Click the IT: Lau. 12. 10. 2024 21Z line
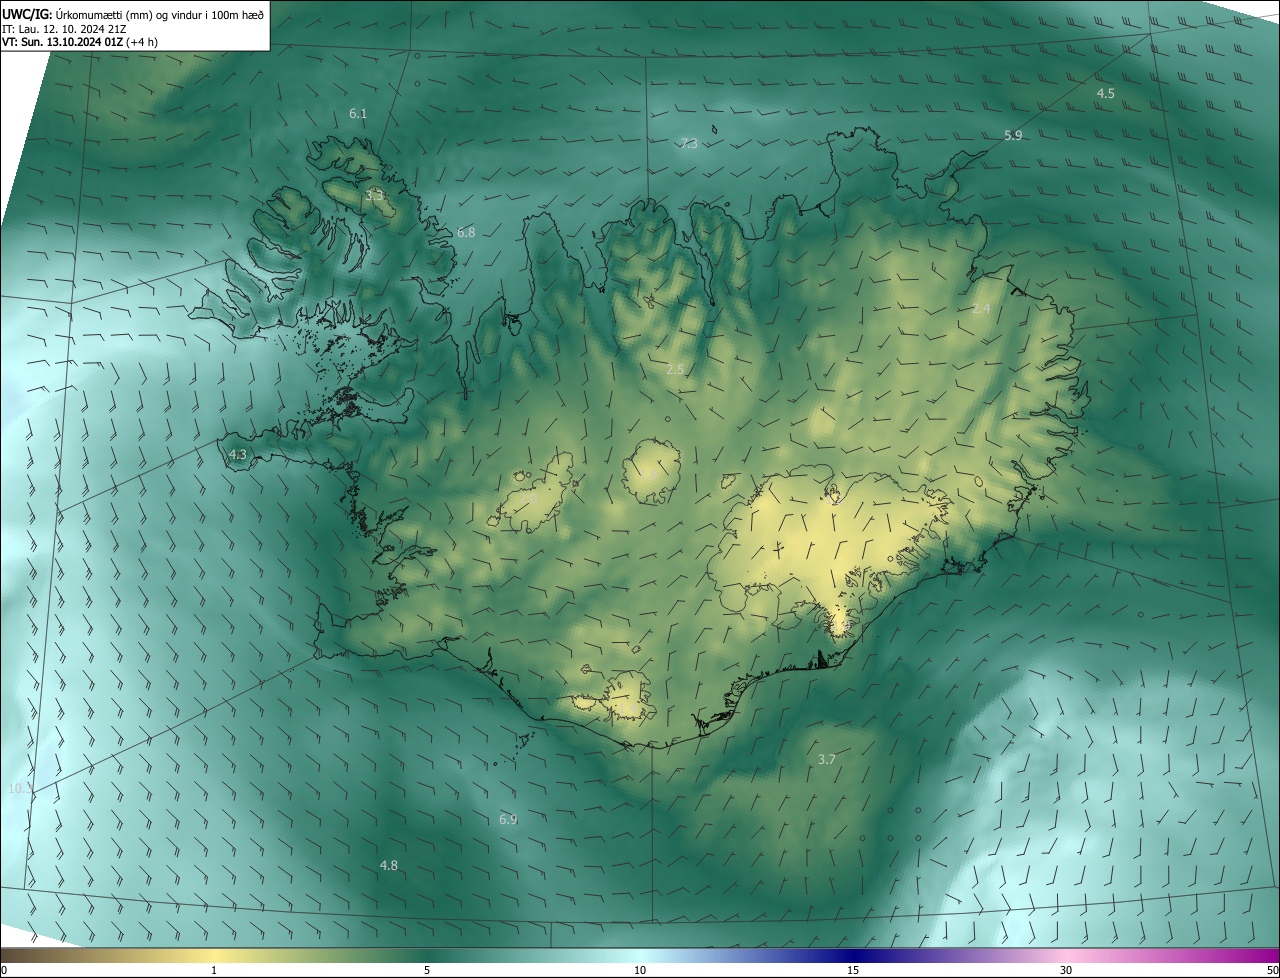This screenshot has width=1280, height=978. (63, 28)
